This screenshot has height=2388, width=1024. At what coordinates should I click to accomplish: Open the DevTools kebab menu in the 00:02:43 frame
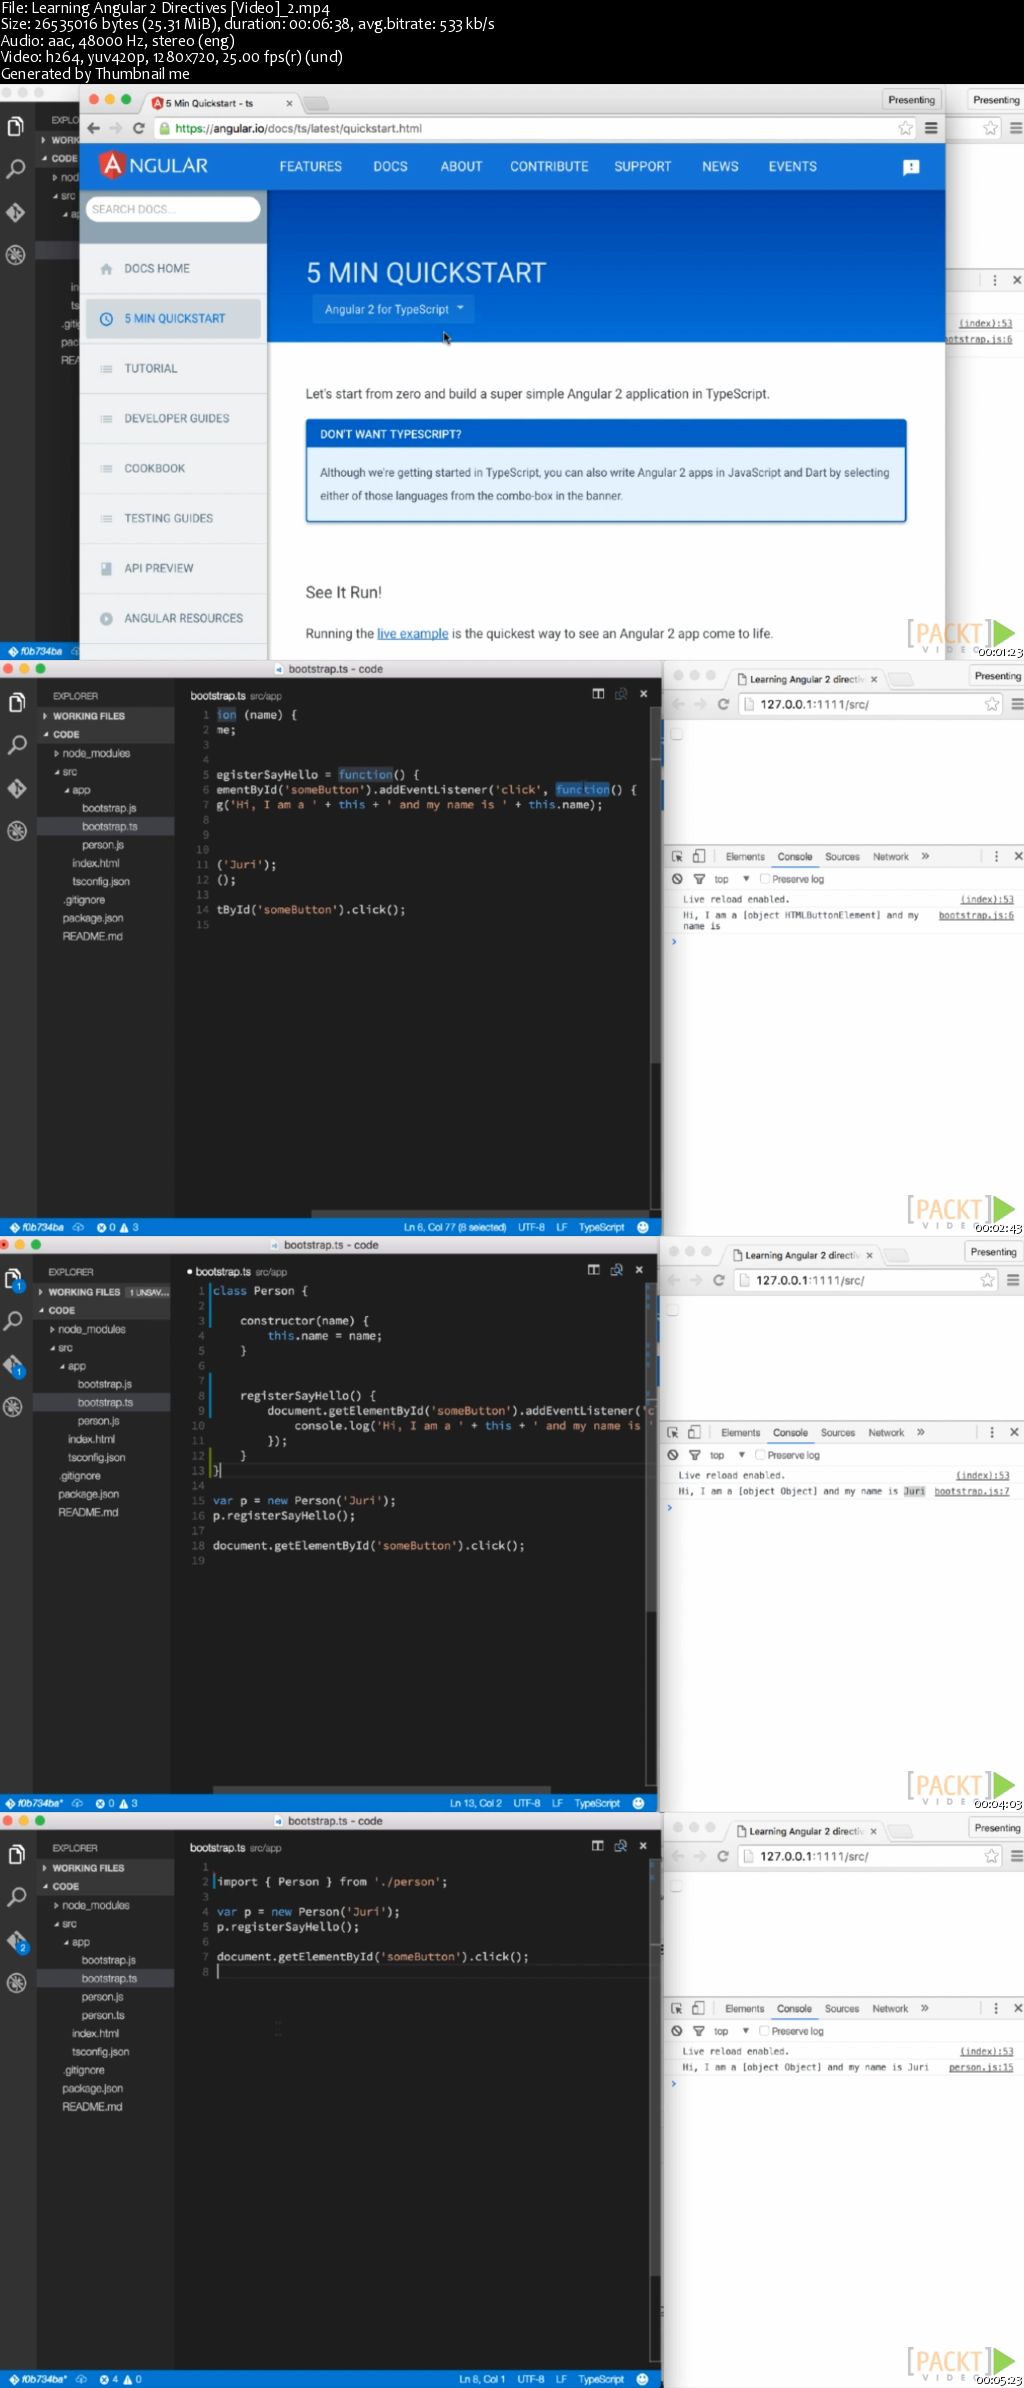(996, 857)
